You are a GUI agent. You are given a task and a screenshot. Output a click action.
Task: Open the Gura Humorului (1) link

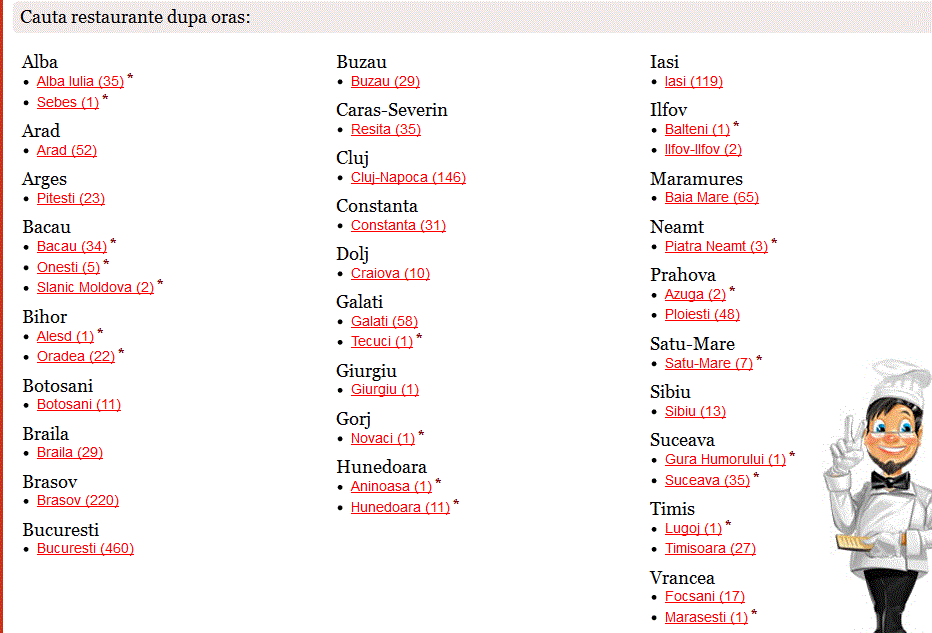[x=725, y=460]
